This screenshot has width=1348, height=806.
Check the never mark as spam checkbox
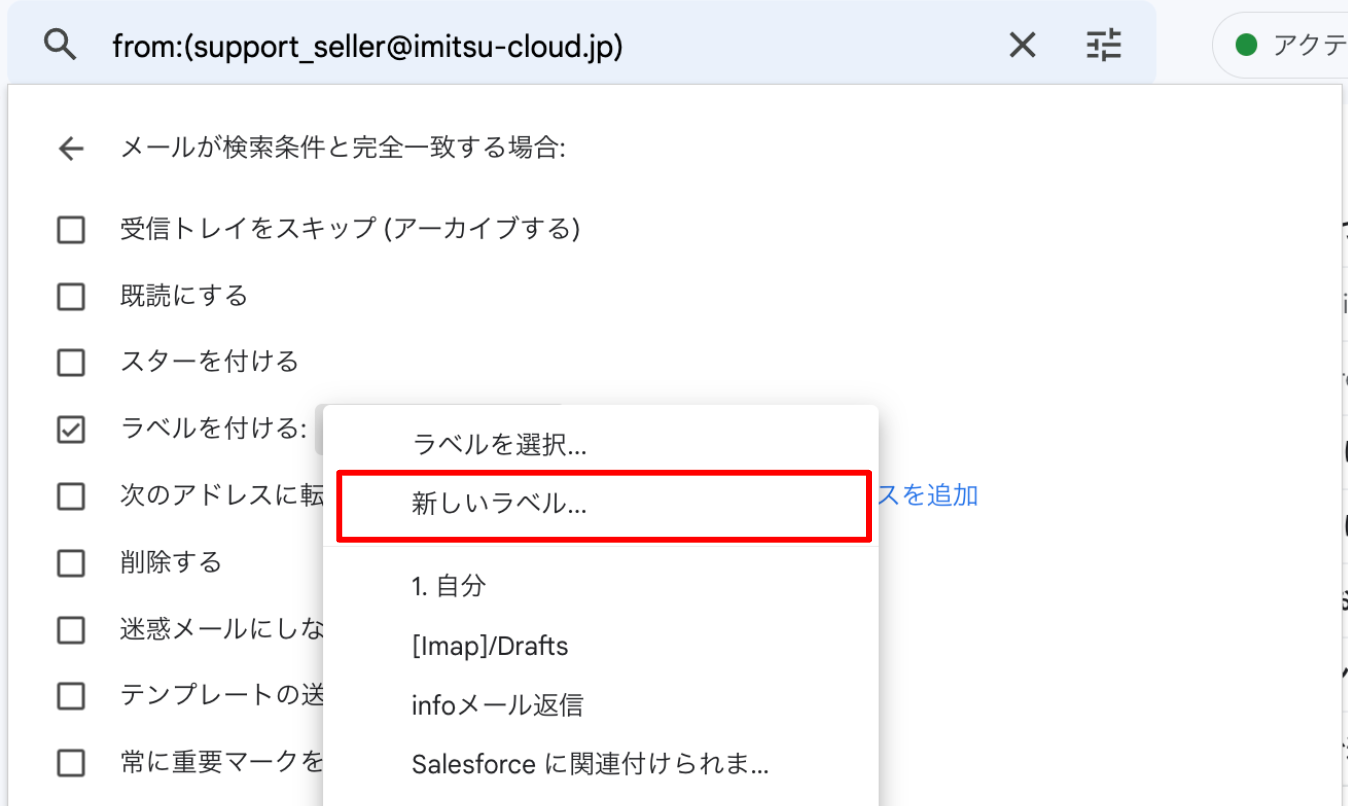click(x=71, y=630)
